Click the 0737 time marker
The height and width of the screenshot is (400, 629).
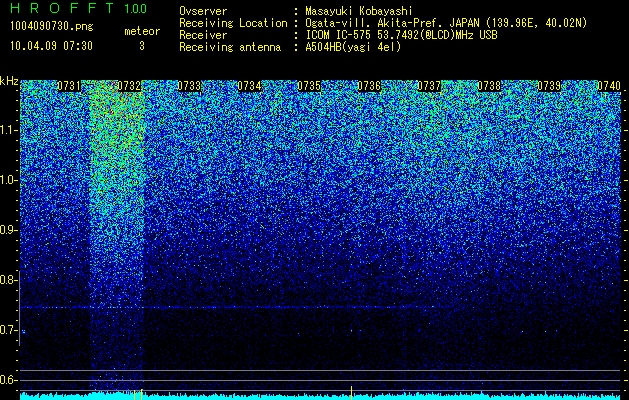coord(429,86)
